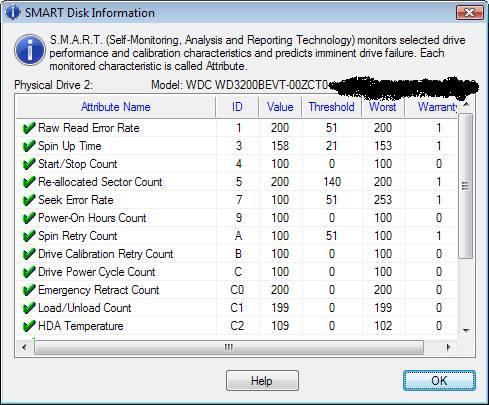Sort by Attribute Name column header

pos(115,107)
